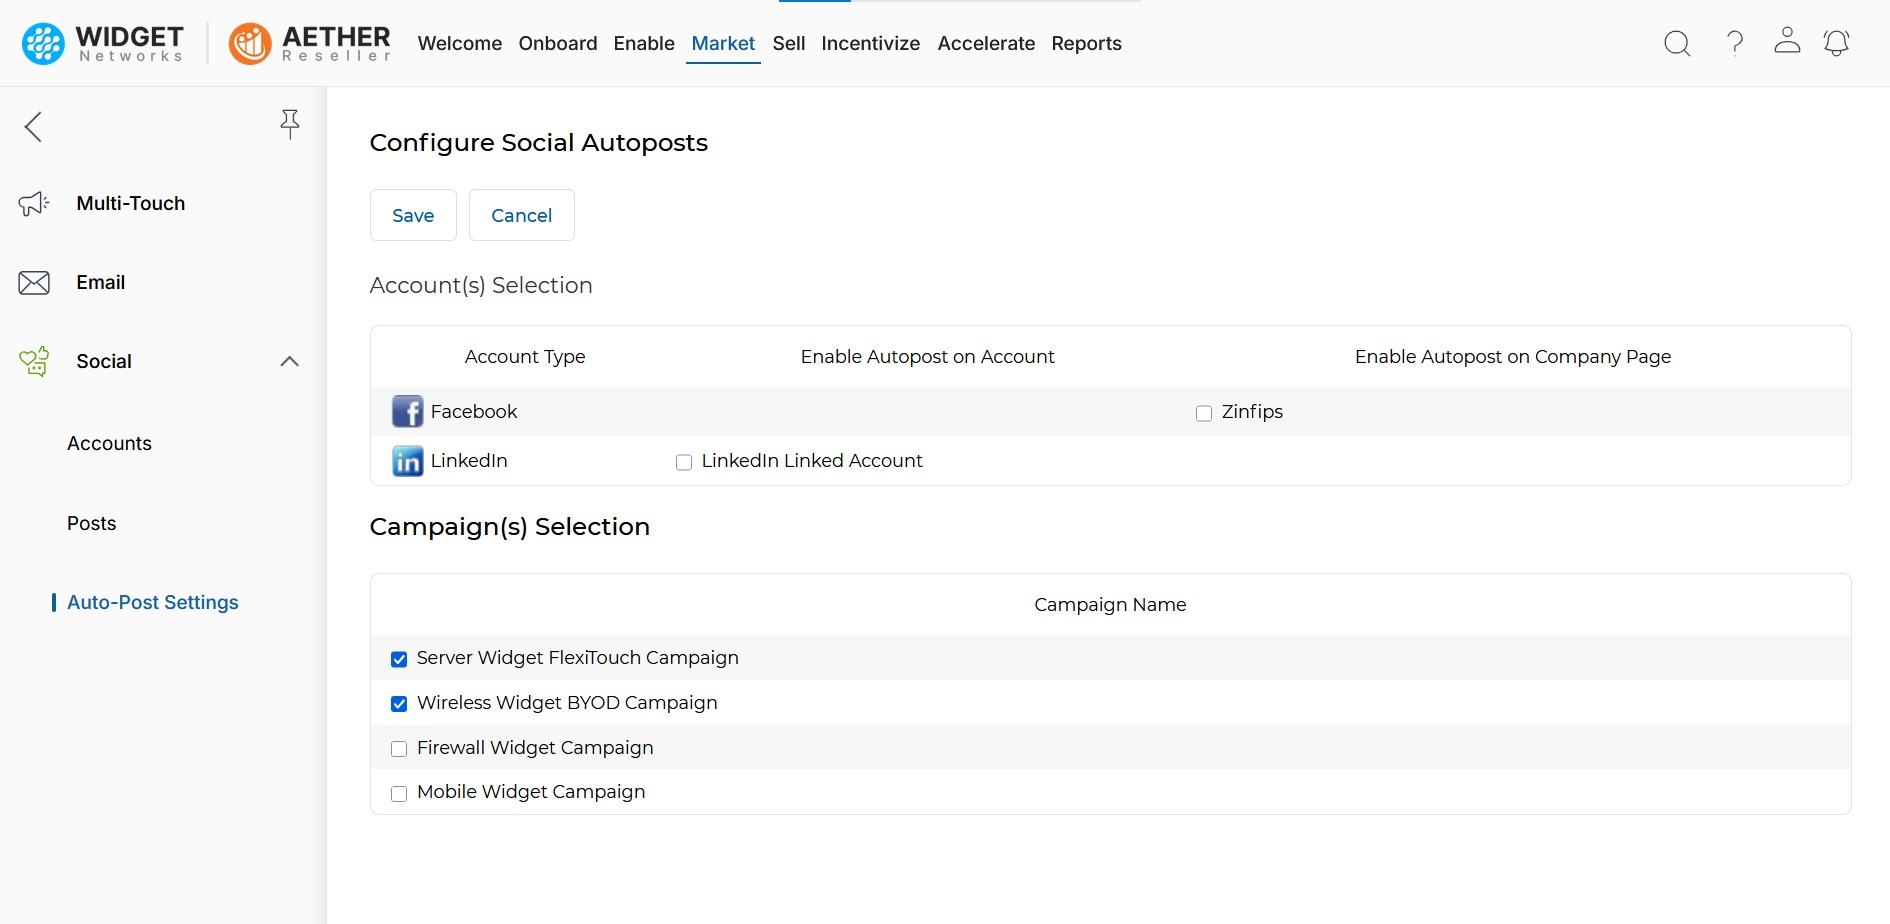Collapse the Social menu chevron

click(x=290, y=362)
